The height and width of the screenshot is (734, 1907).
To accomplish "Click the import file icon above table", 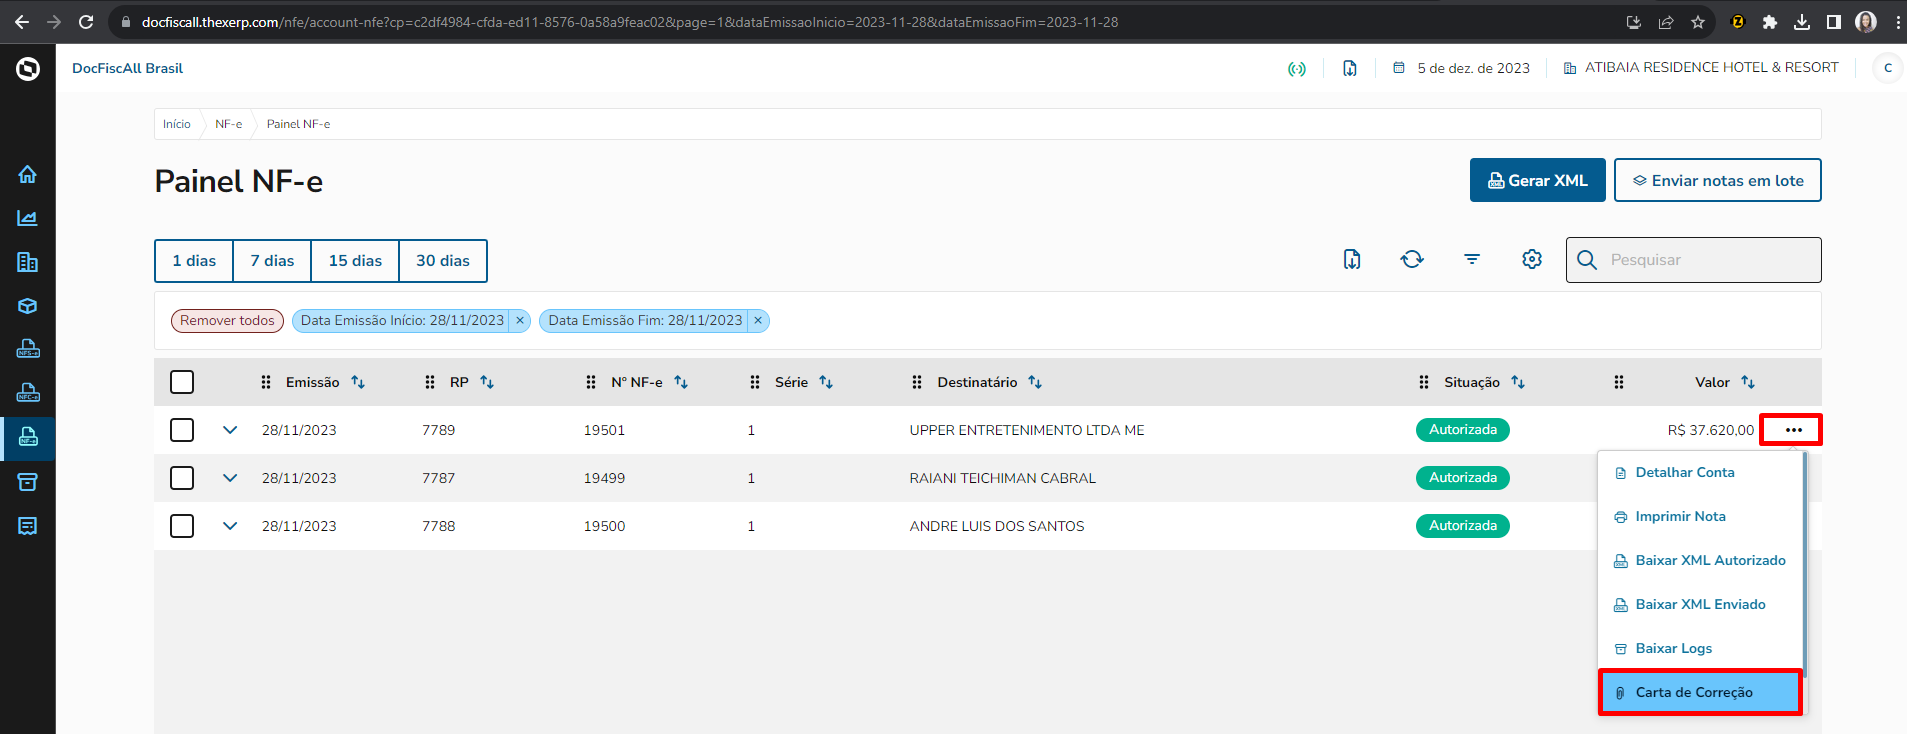I will click(1352, 259).
